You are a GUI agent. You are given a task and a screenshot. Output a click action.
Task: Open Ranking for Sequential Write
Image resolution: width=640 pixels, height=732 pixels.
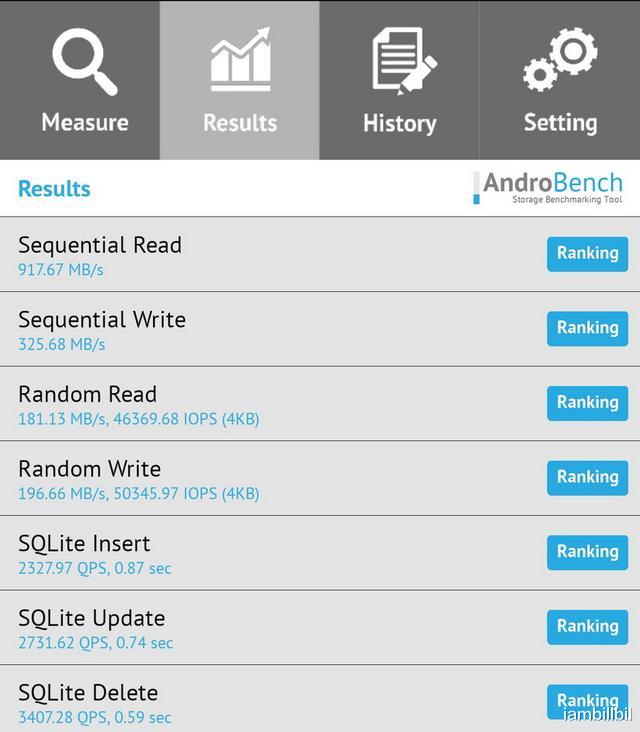point(587,328)
